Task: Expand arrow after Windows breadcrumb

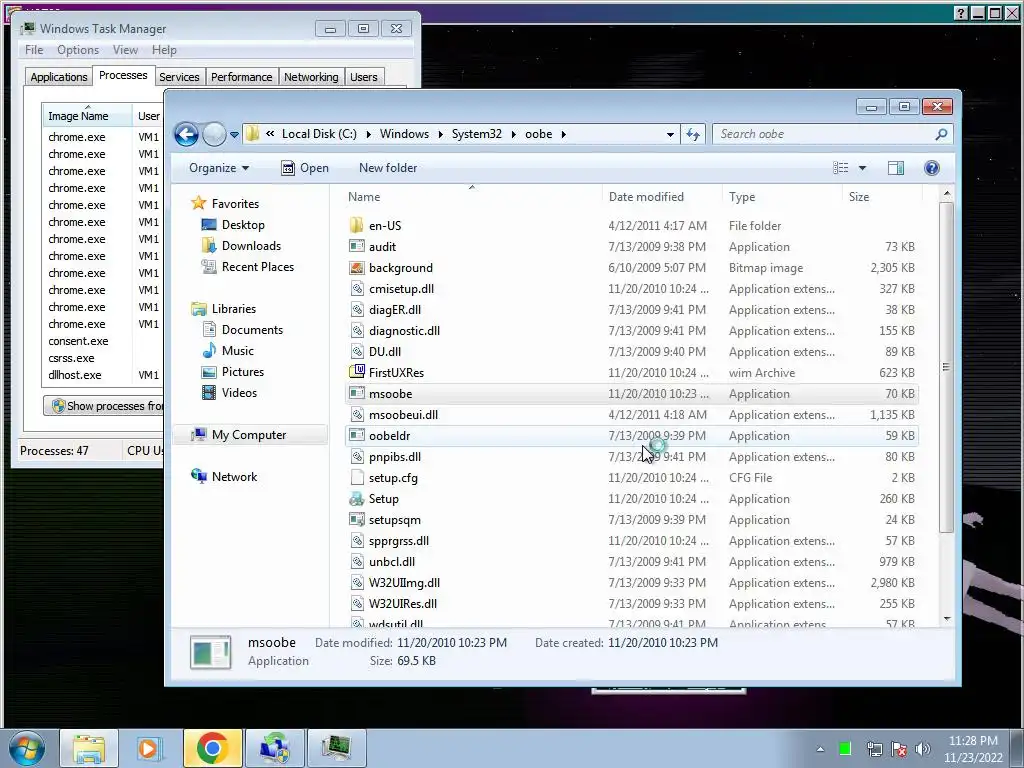Action: point(440,134)
